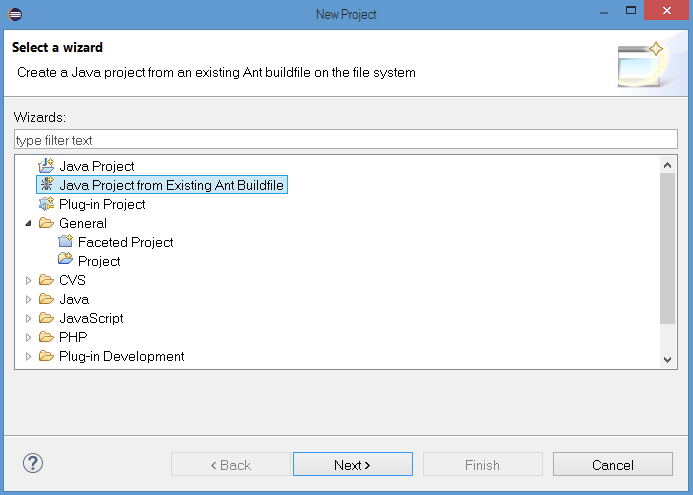Click the Eclipse icon in title bar
693x495 pixels.
[13, 14]
